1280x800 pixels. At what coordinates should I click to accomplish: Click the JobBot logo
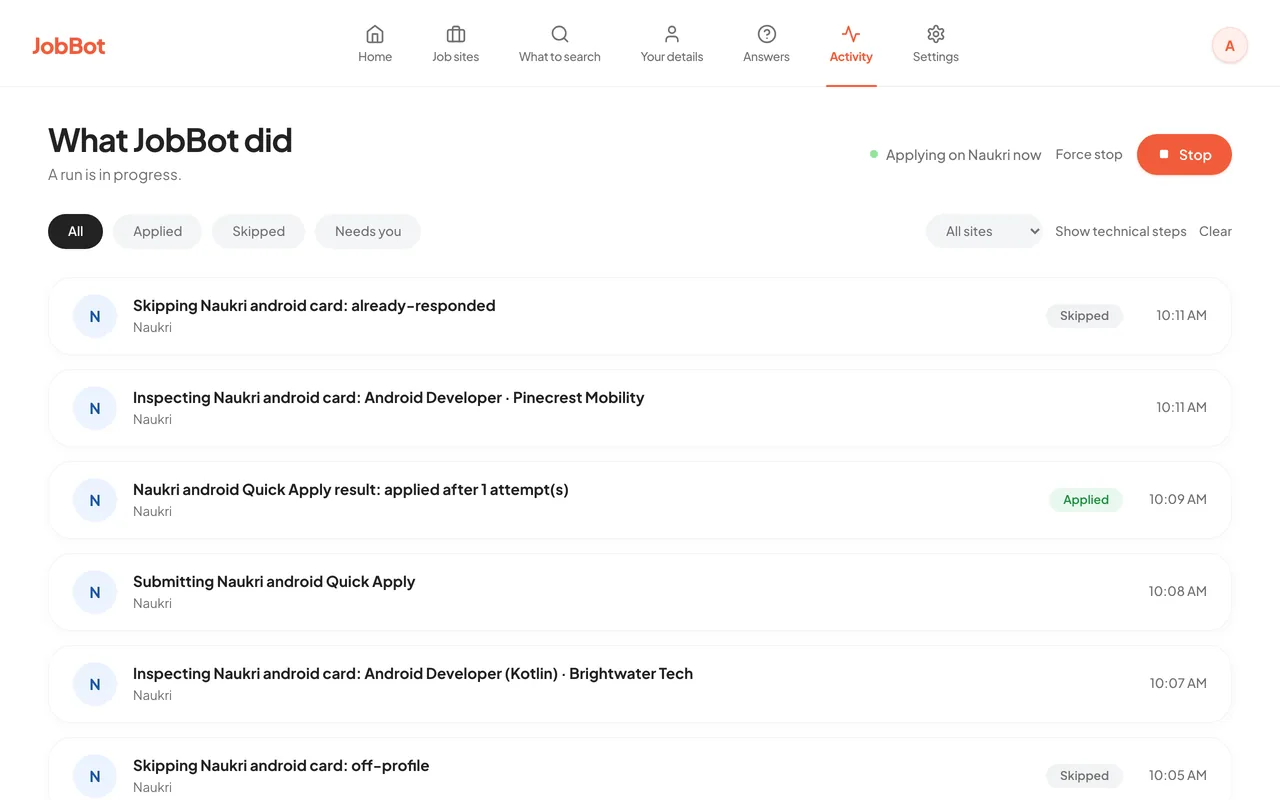pos(69,46)
